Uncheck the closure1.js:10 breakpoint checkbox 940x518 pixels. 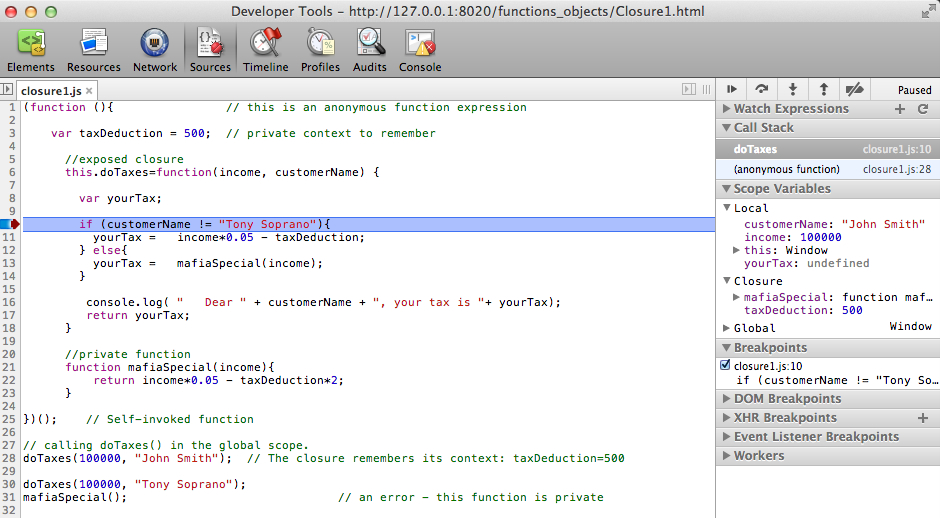tap(726, 366)
